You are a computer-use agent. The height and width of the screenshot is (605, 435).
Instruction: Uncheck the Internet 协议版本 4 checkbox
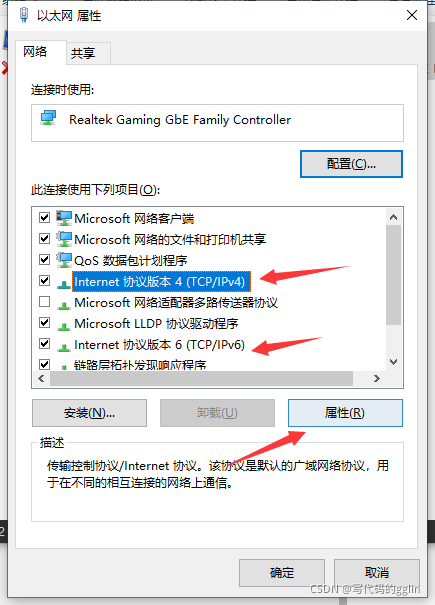(x=45, y=281)
